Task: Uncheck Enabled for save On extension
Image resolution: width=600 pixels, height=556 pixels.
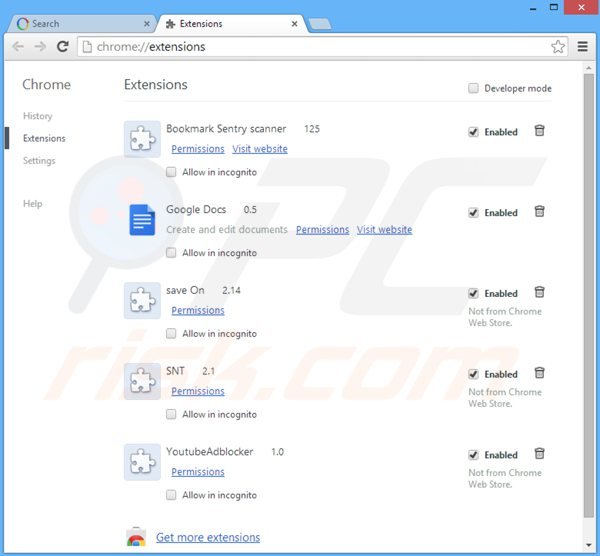Action: click(x=473, y=294)
